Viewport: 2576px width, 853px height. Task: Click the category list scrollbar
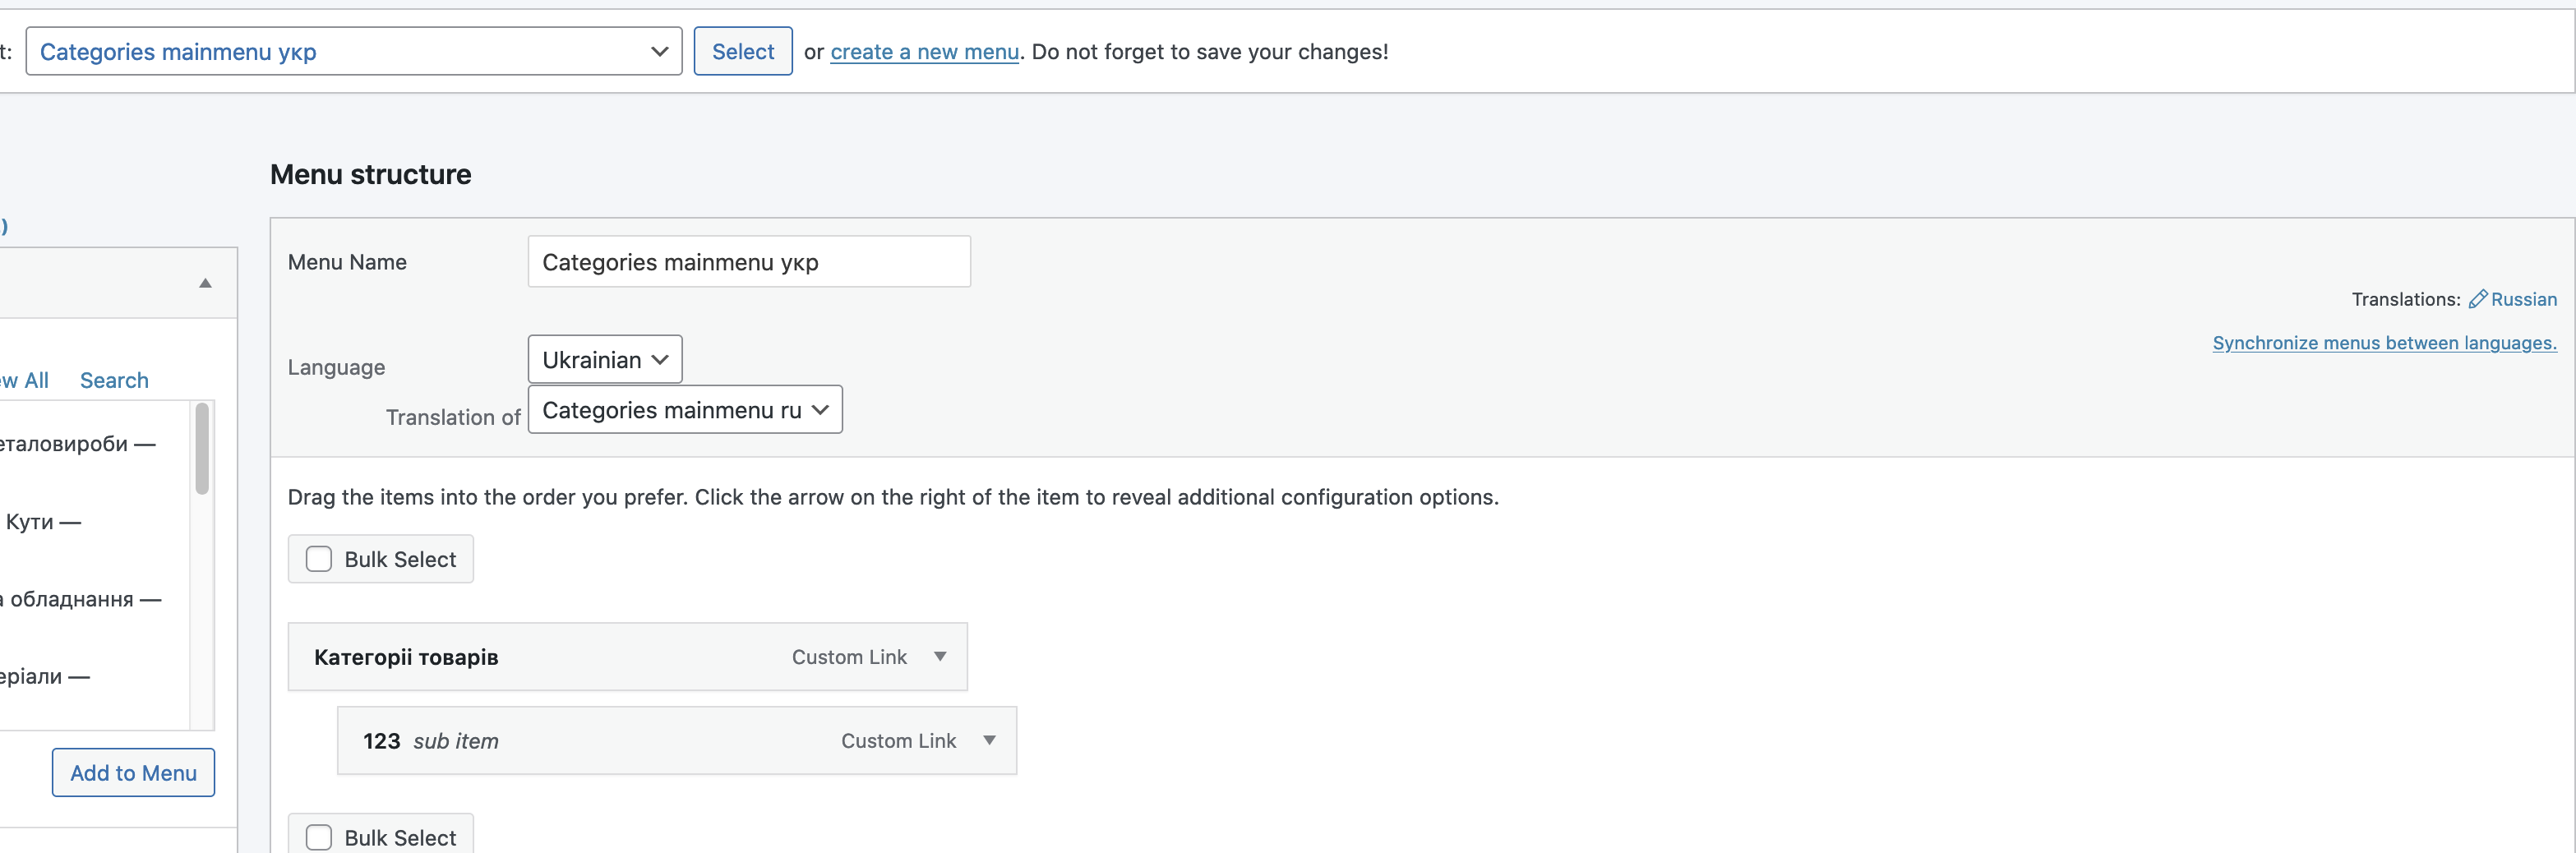pos(202,450)
